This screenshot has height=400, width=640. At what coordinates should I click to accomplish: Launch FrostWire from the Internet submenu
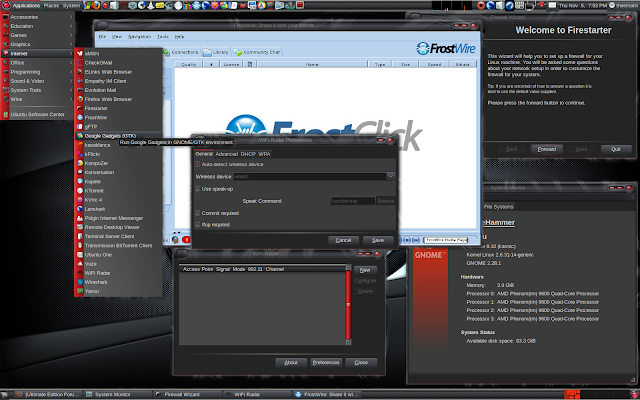118,117
